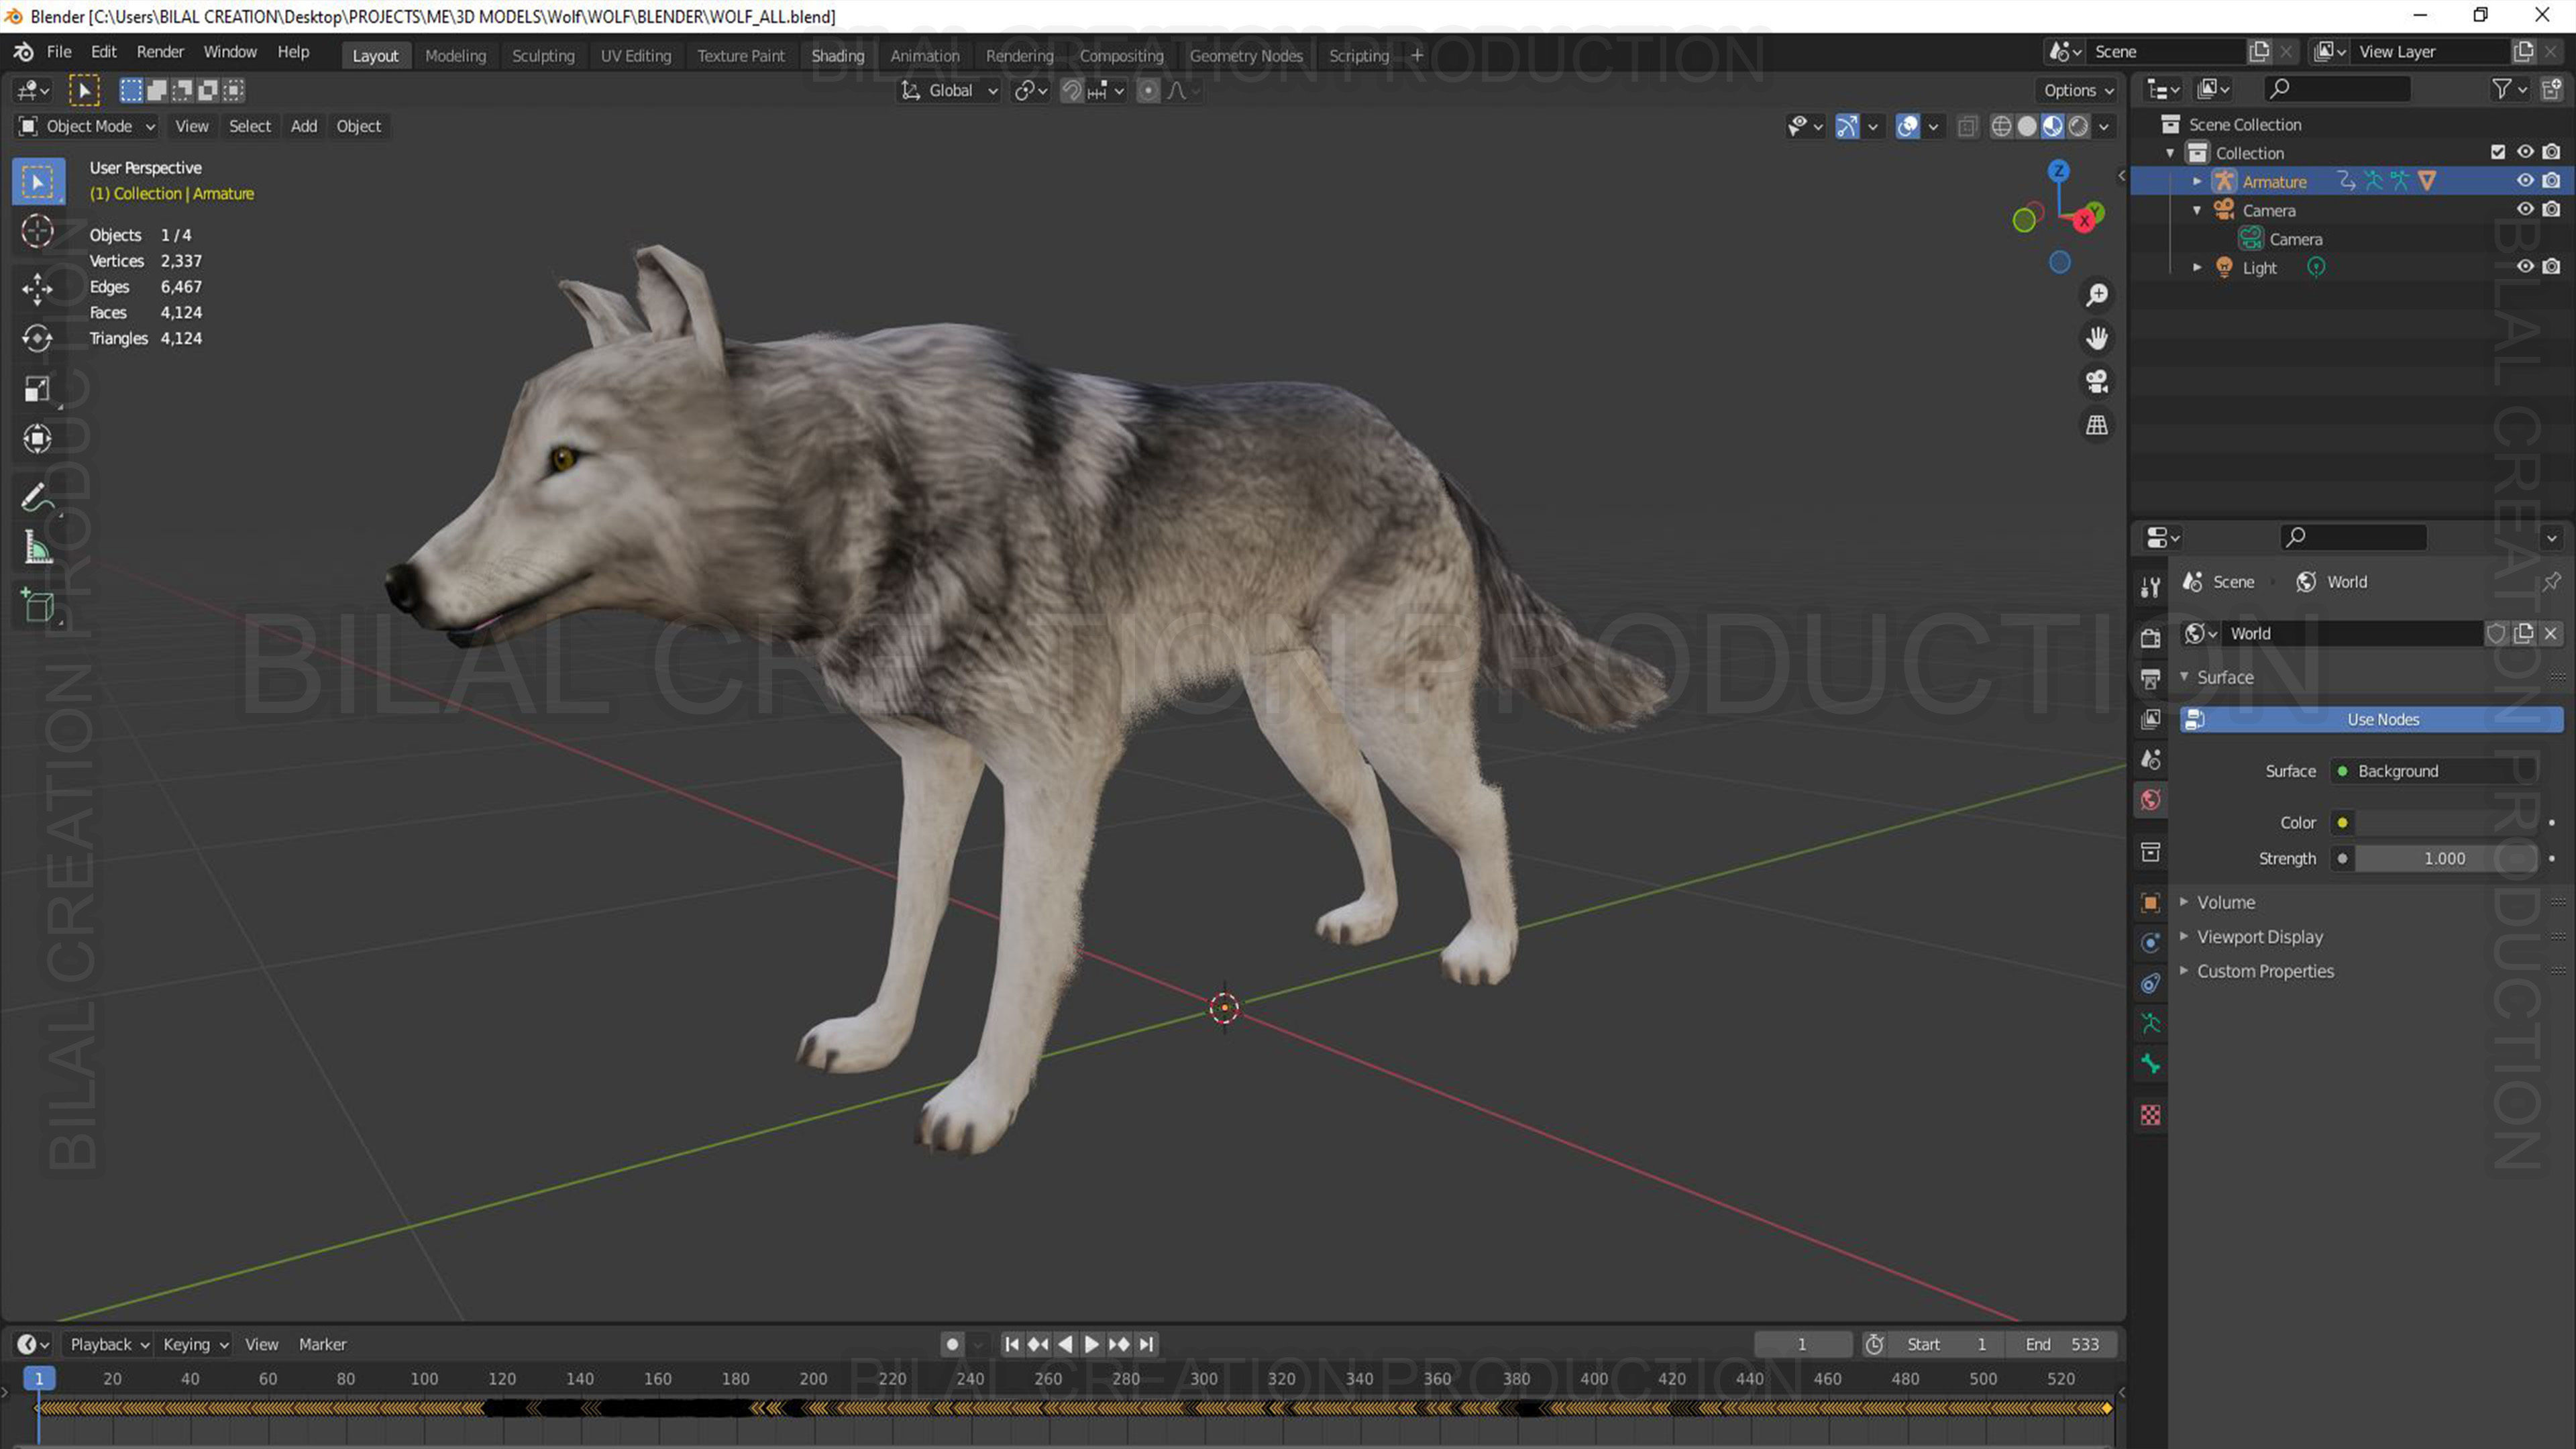Open the Tool properties tab
Image resolution: width=2576 pixels, height=1449 pixels.
click(2150, 587)
